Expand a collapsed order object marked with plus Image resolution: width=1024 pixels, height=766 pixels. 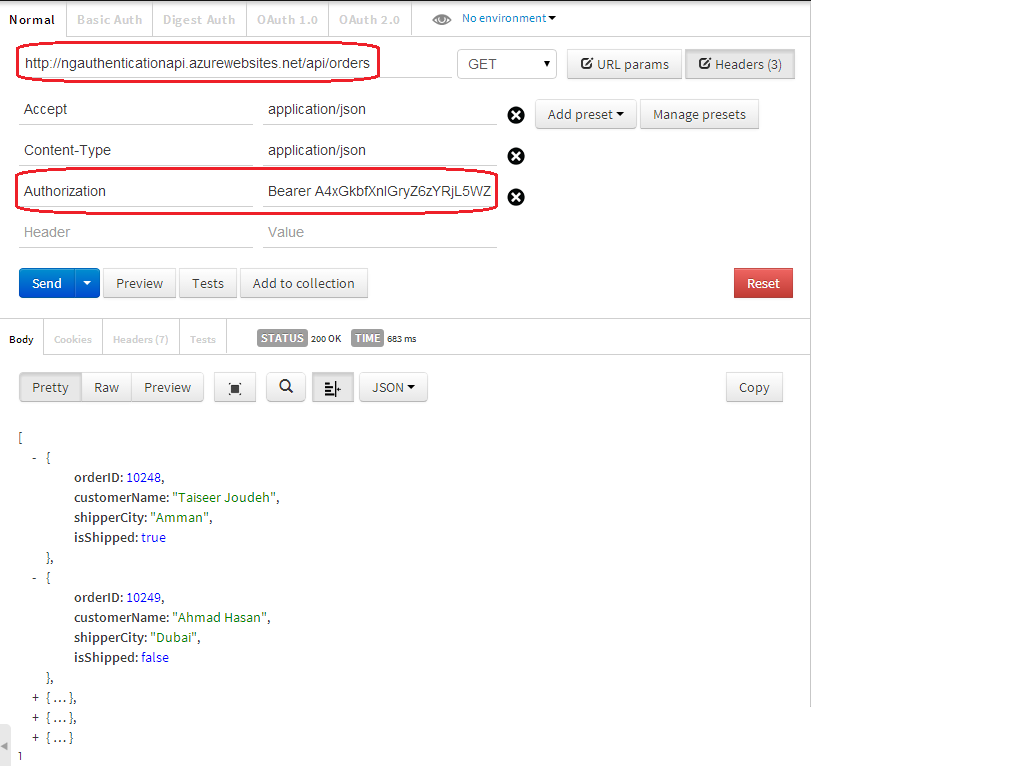pos(33,697)
